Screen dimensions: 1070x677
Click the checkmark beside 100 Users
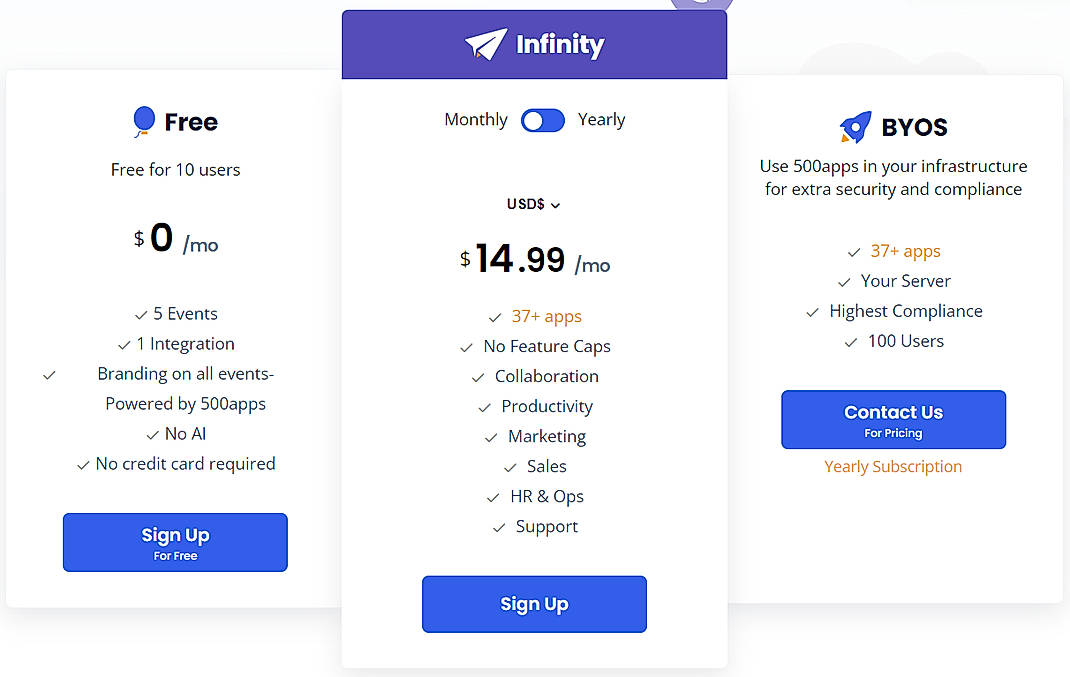(850, 341)
